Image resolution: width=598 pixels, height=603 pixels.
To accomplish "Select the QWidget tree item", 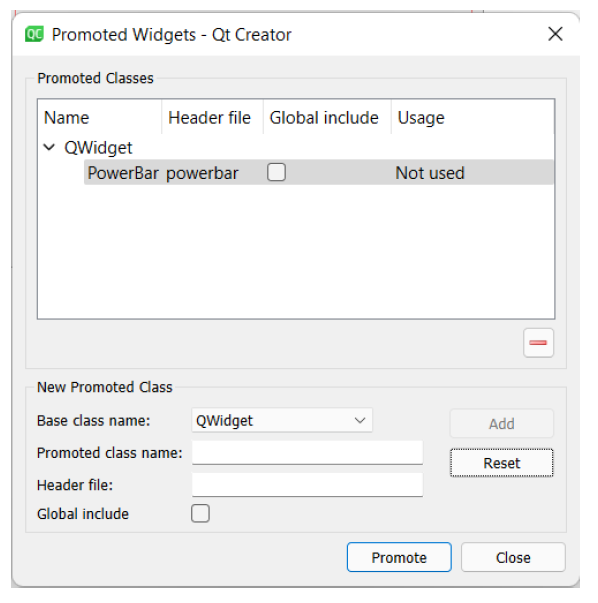I will coord(98,148).
